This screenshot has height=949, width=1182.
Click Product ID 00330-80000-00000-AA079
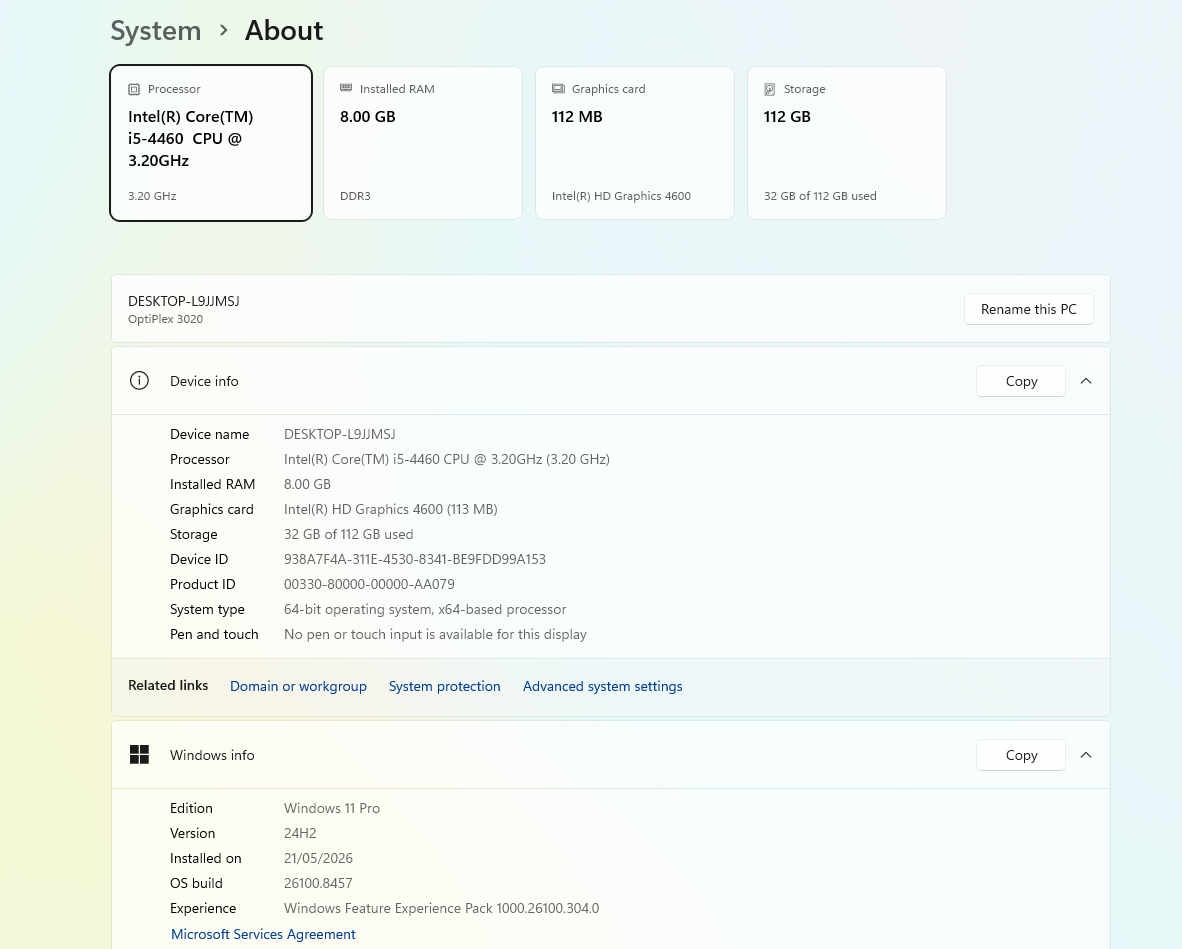(x=369, y=584)
